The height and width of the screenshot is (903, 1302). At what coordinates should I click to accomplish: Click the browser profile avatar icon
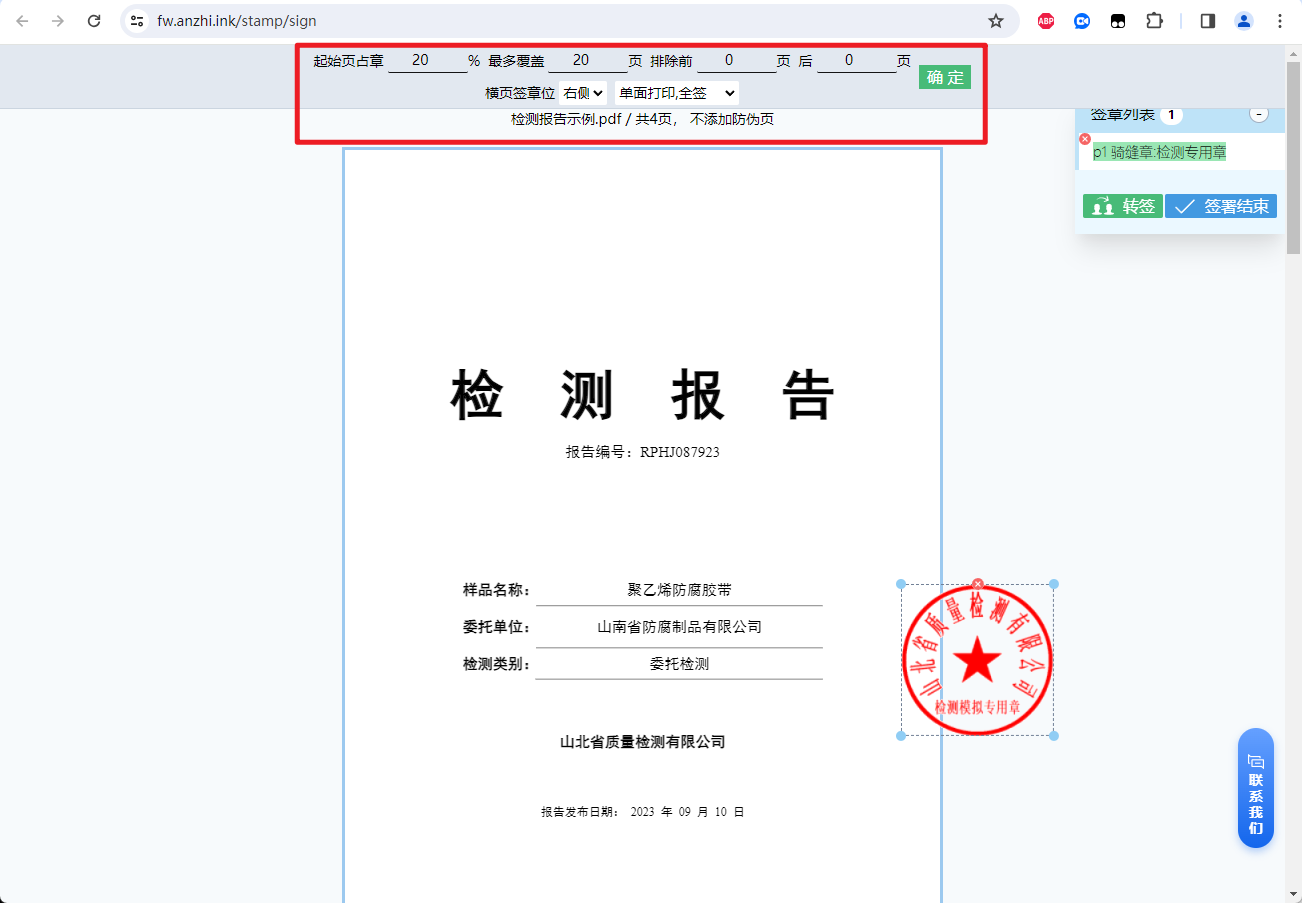coord(1242,20)
